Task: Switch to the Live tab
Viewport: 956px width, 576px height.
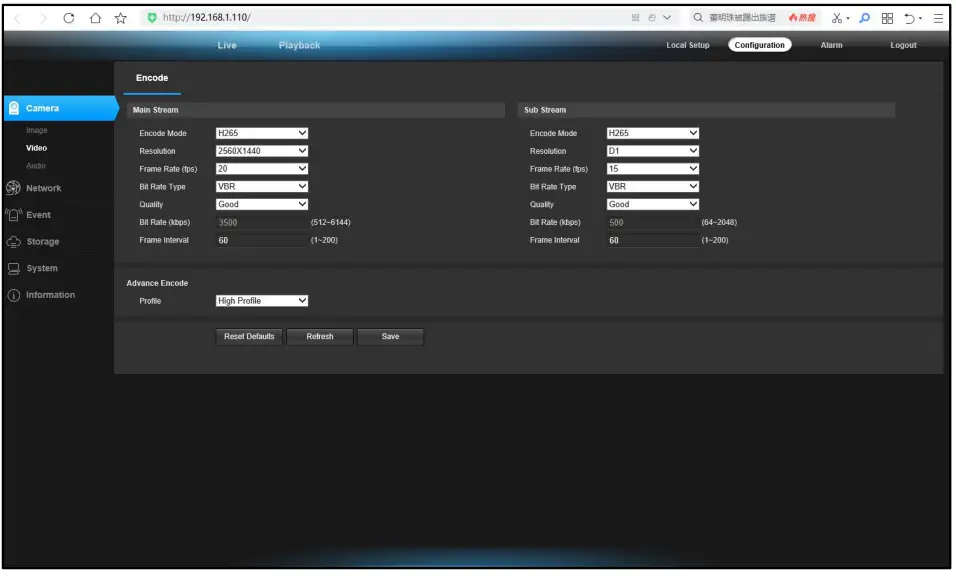Action: coord(227,45)
